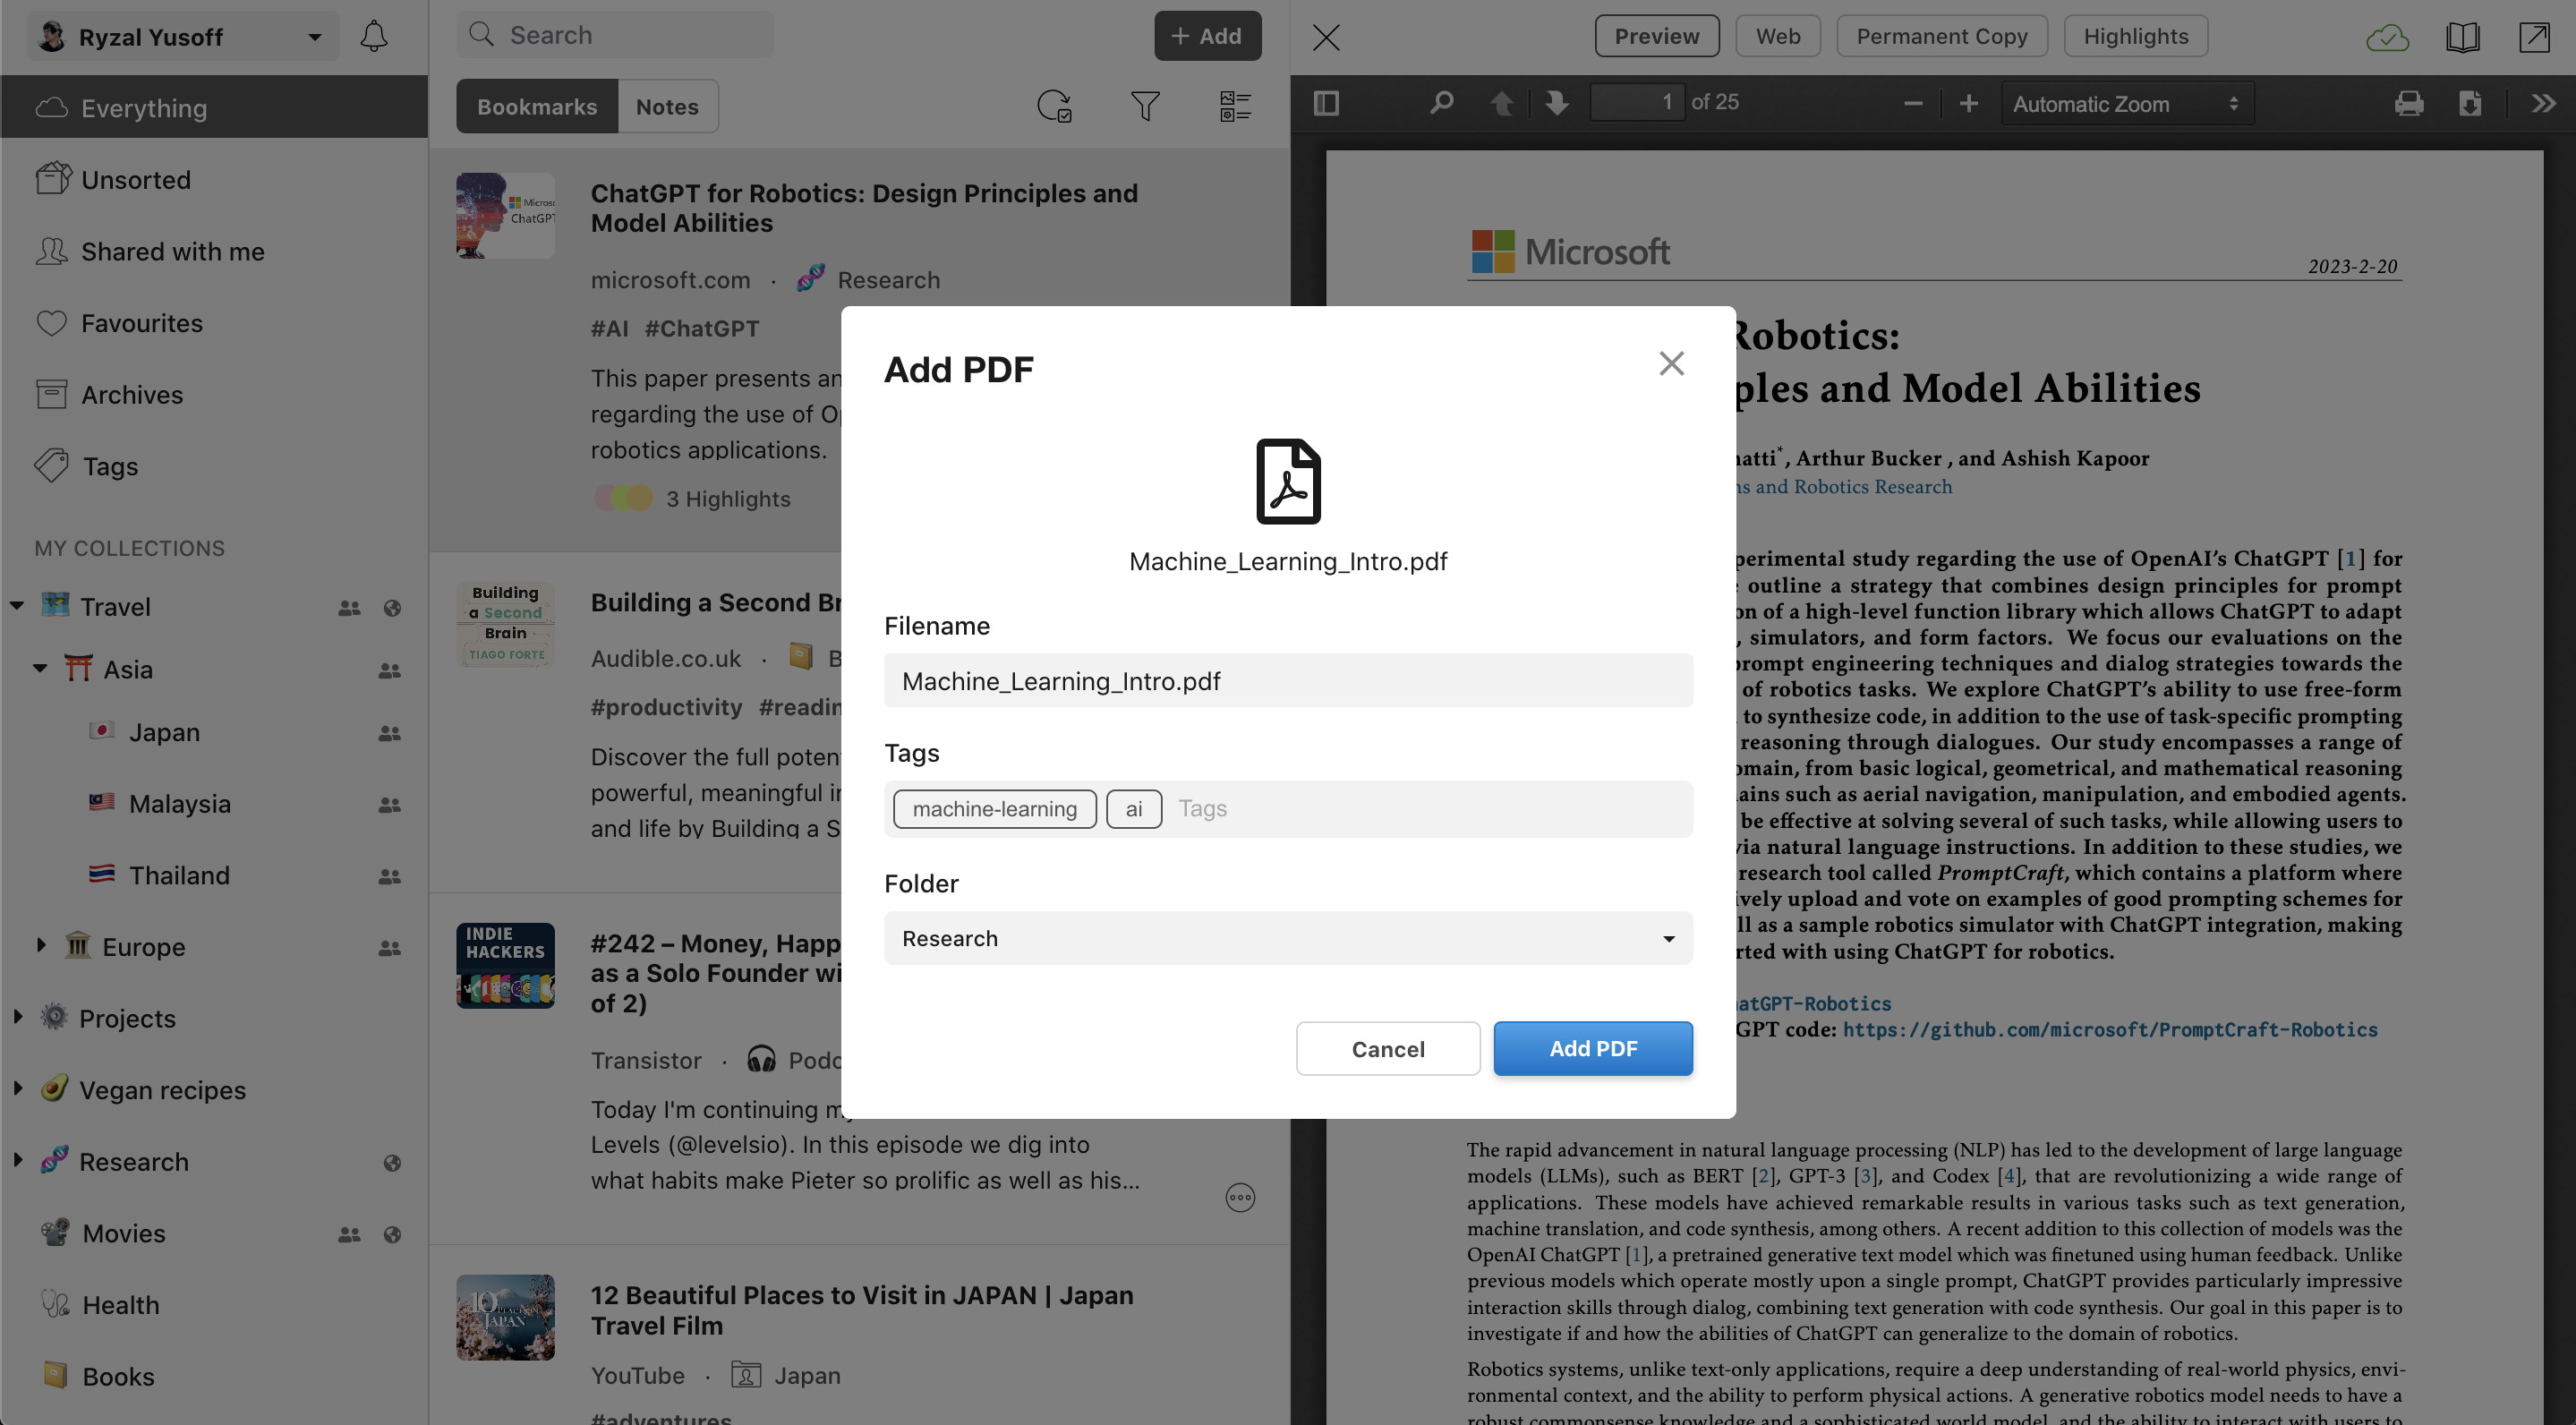The image size is (2576, 1425).
Task: Click the + Add button
Action: pos(1207,37)
